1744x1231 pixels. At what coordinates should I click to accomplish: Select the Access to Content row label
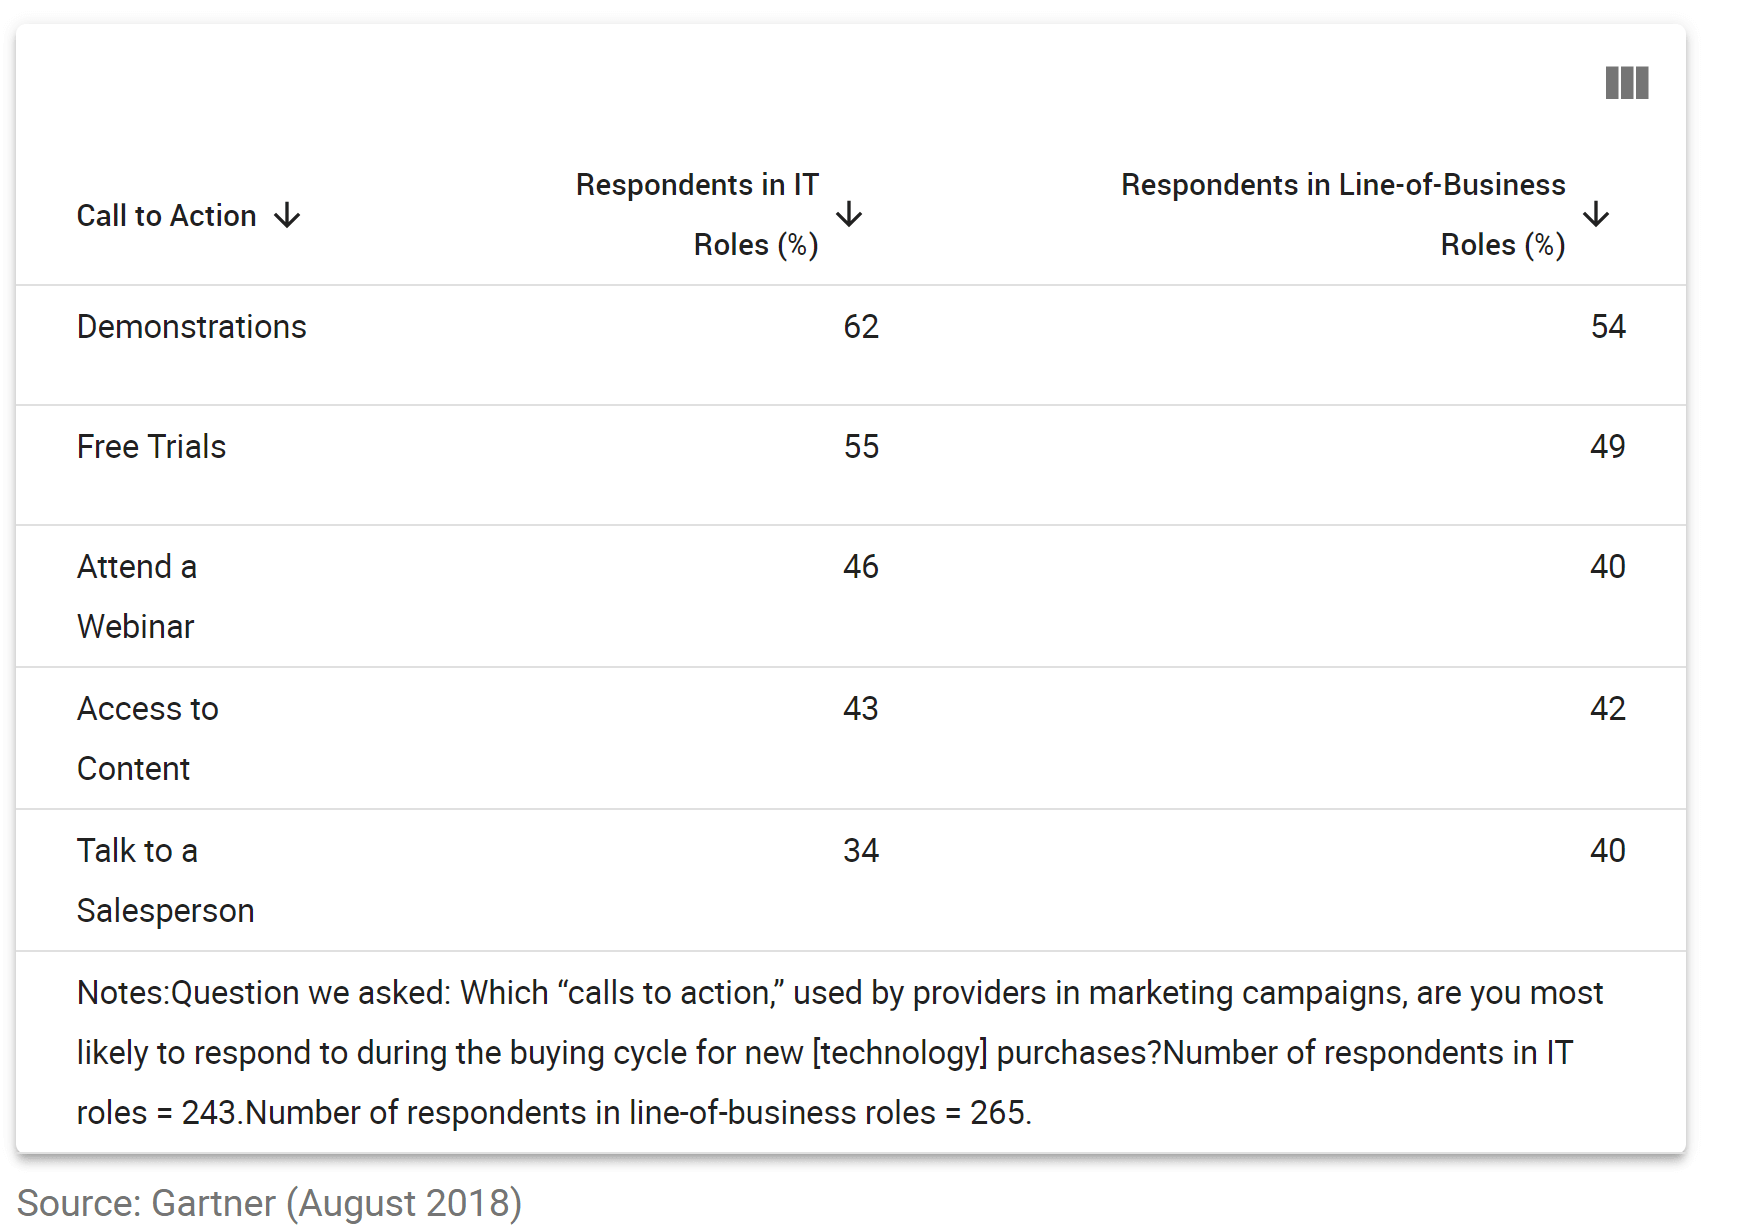pyautogui.click(x=148, y=738)
